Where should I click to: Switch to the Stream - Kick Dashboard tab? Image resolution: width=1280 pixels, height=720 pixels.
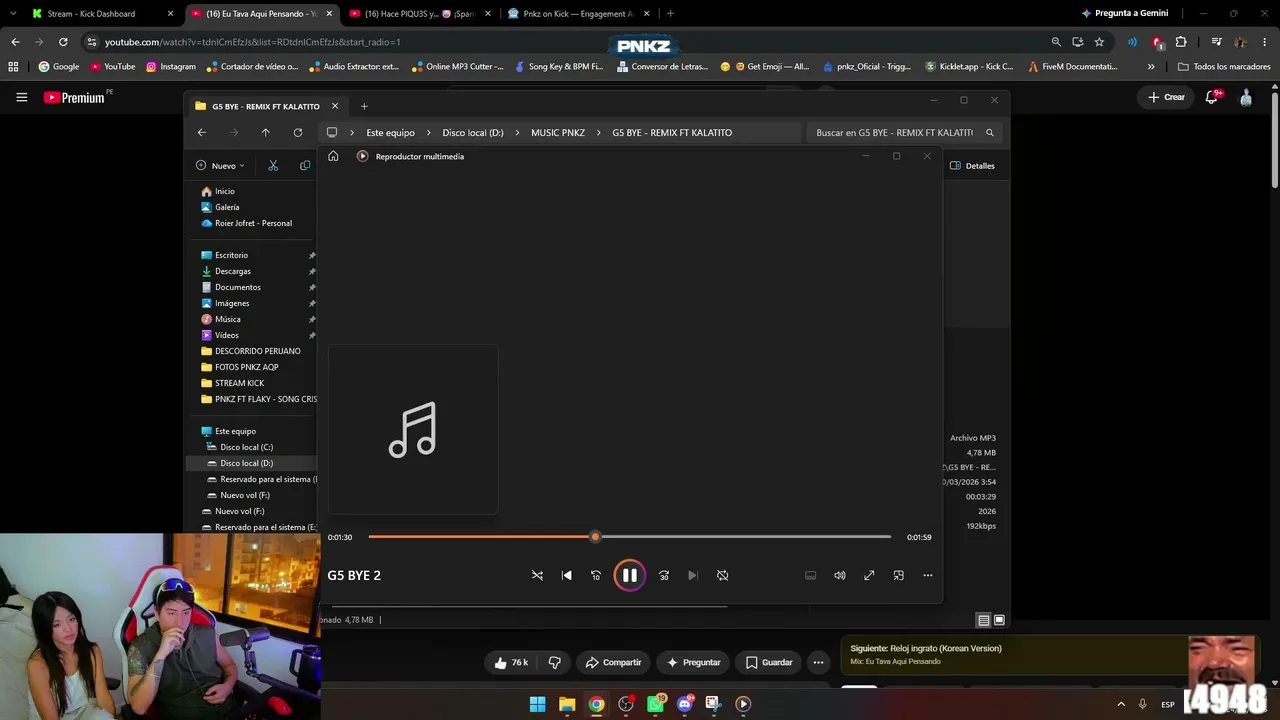click(x=100, y=14)
